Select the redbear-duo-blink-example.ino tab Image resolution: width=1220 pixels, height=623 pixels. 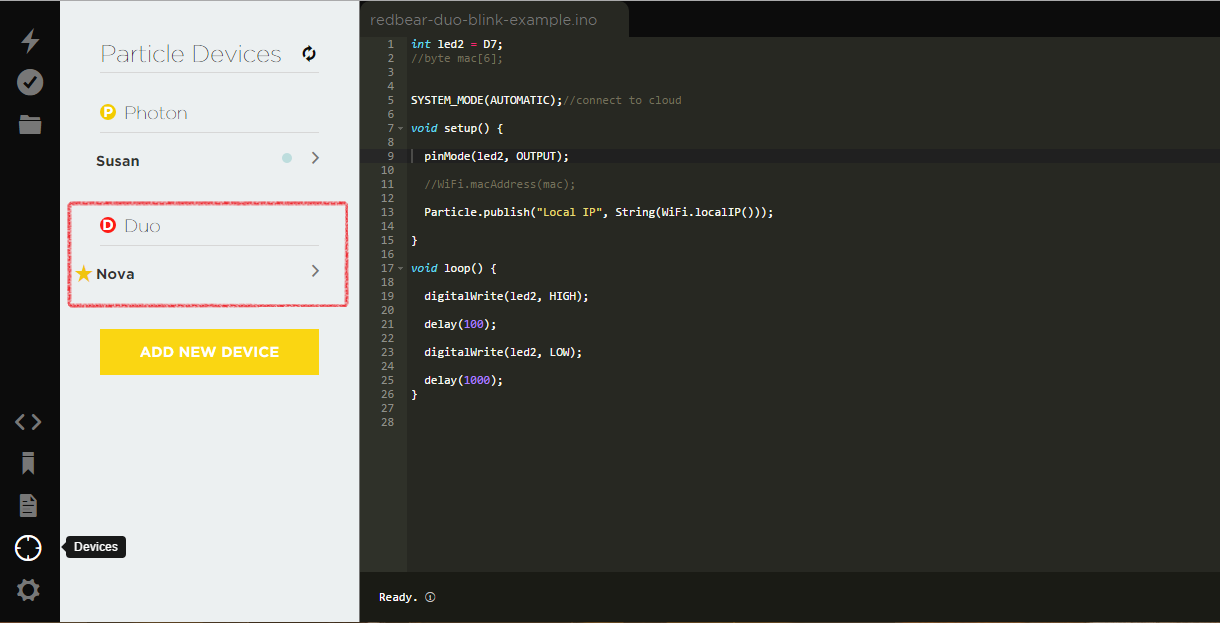pyautogui.click(x=483, y=20)
